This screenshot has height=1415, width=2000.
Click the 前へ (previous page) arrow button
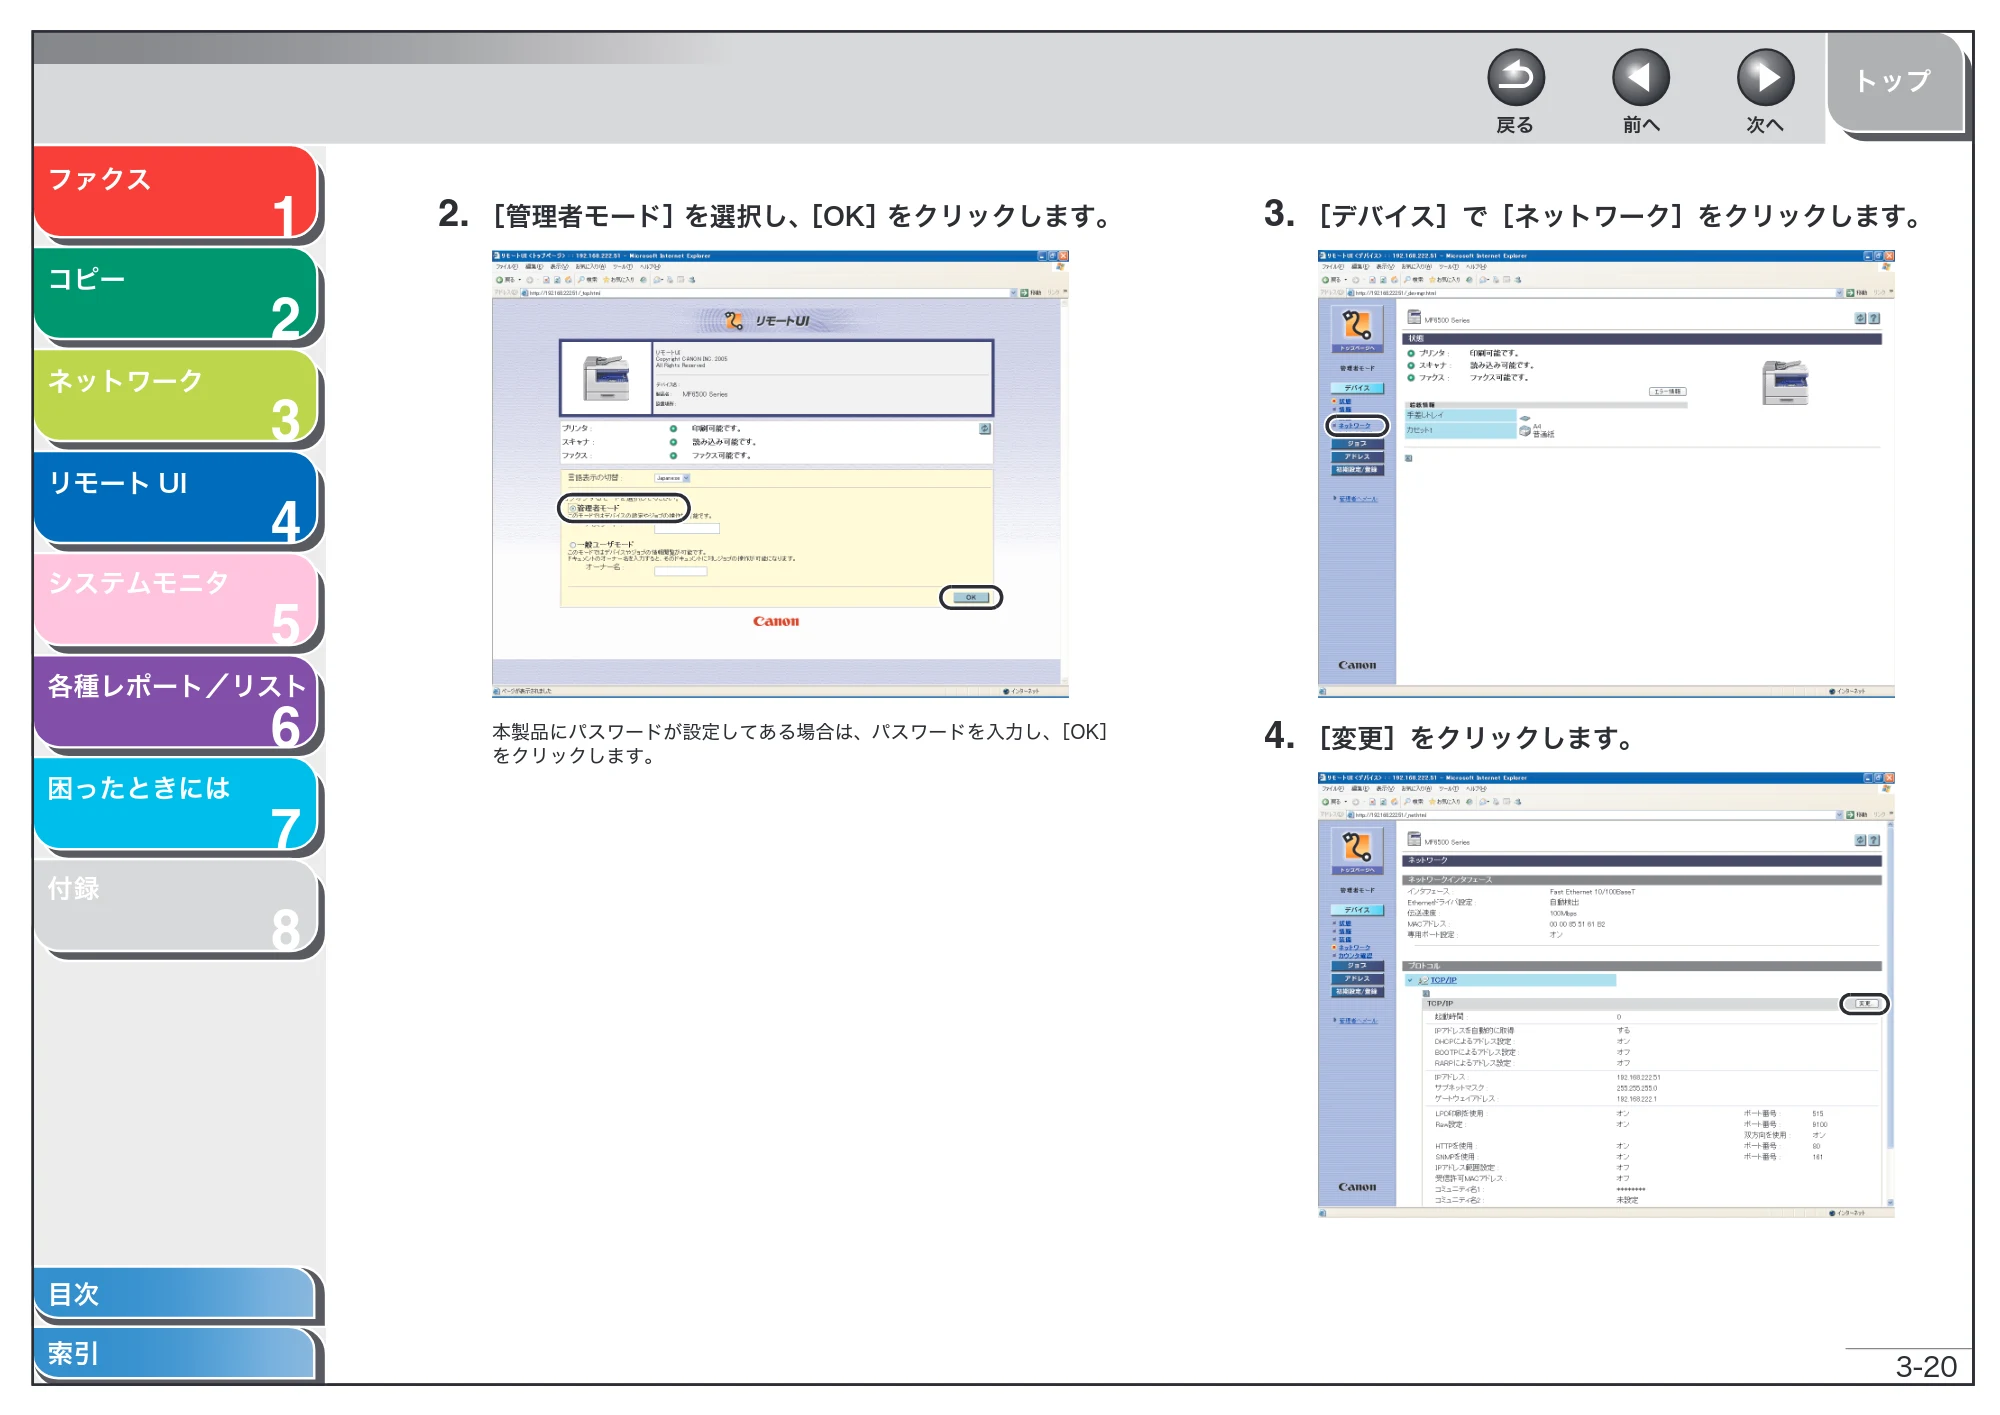tap(1640, 78)
